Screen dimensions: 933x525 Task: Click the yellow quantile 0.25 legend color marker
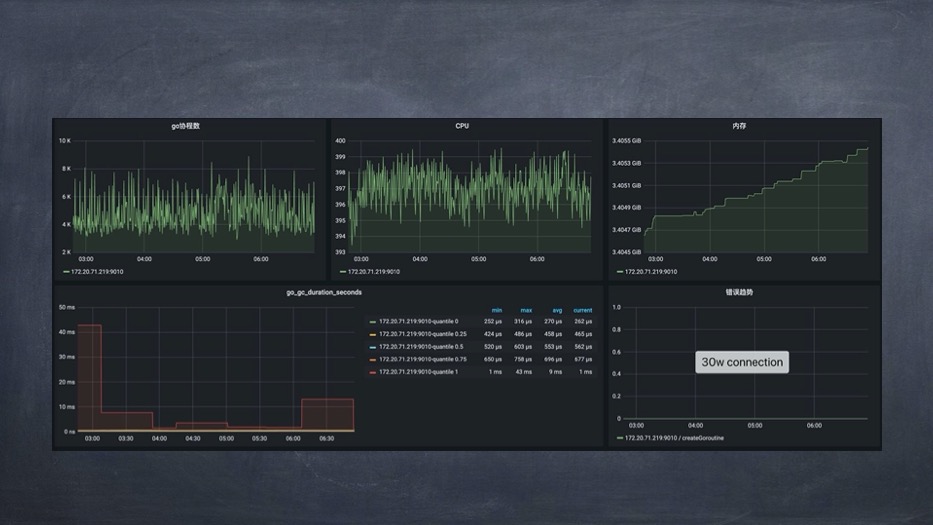click(x=373, y=334)
